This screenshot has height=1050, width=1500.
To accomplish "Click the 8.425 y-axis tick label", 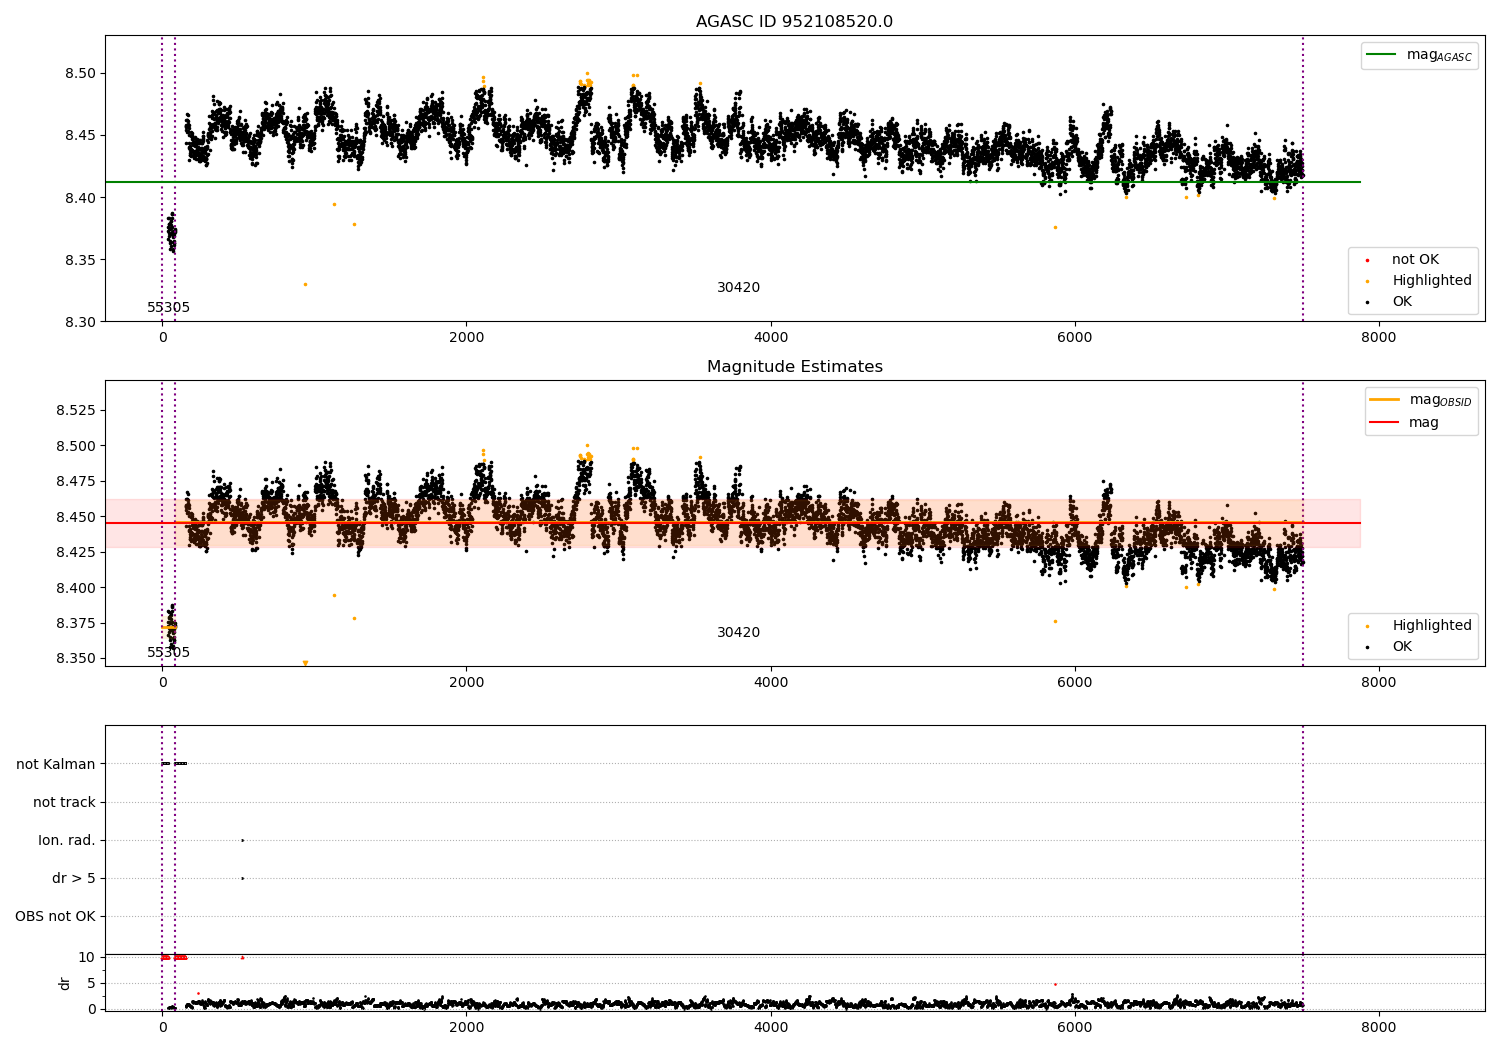I will click(76, 552).
